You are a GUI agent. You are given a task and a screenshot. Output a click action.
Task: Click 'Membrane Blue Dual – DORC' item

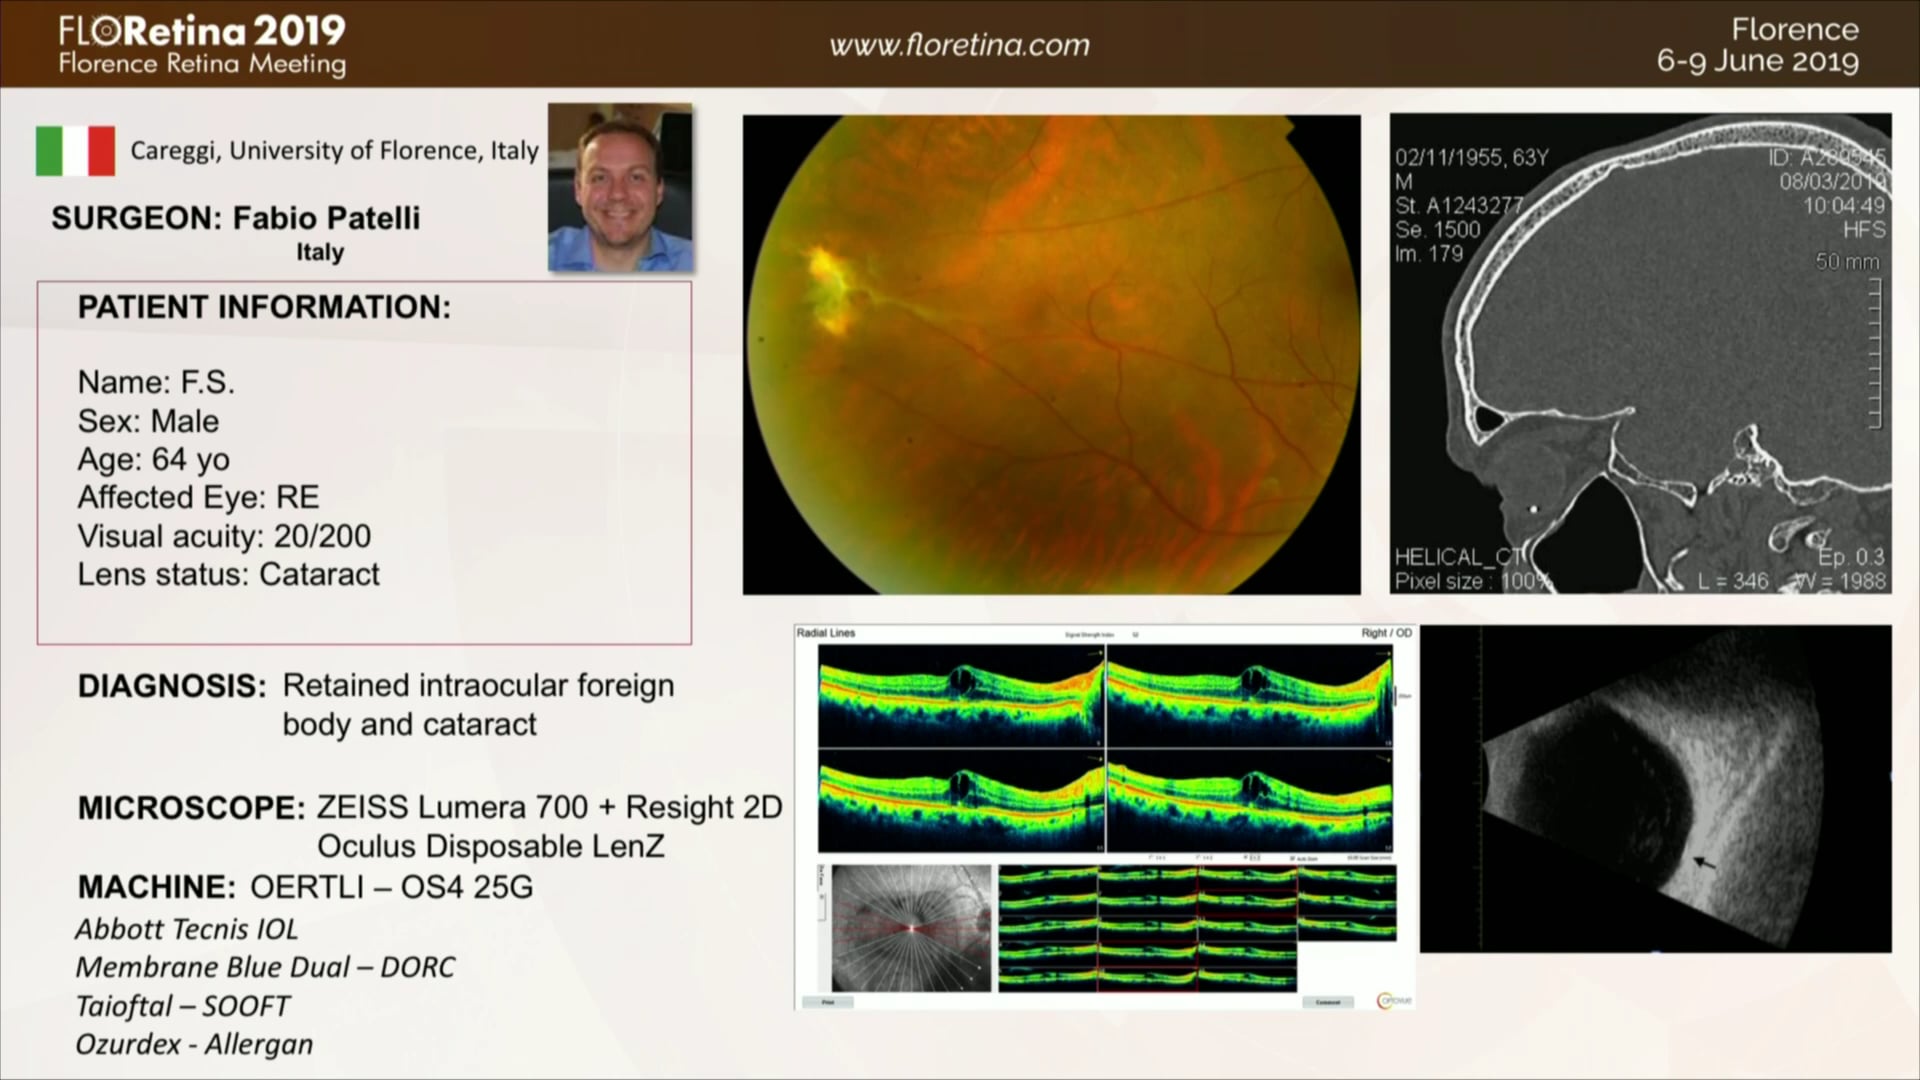tap(265, 967)
